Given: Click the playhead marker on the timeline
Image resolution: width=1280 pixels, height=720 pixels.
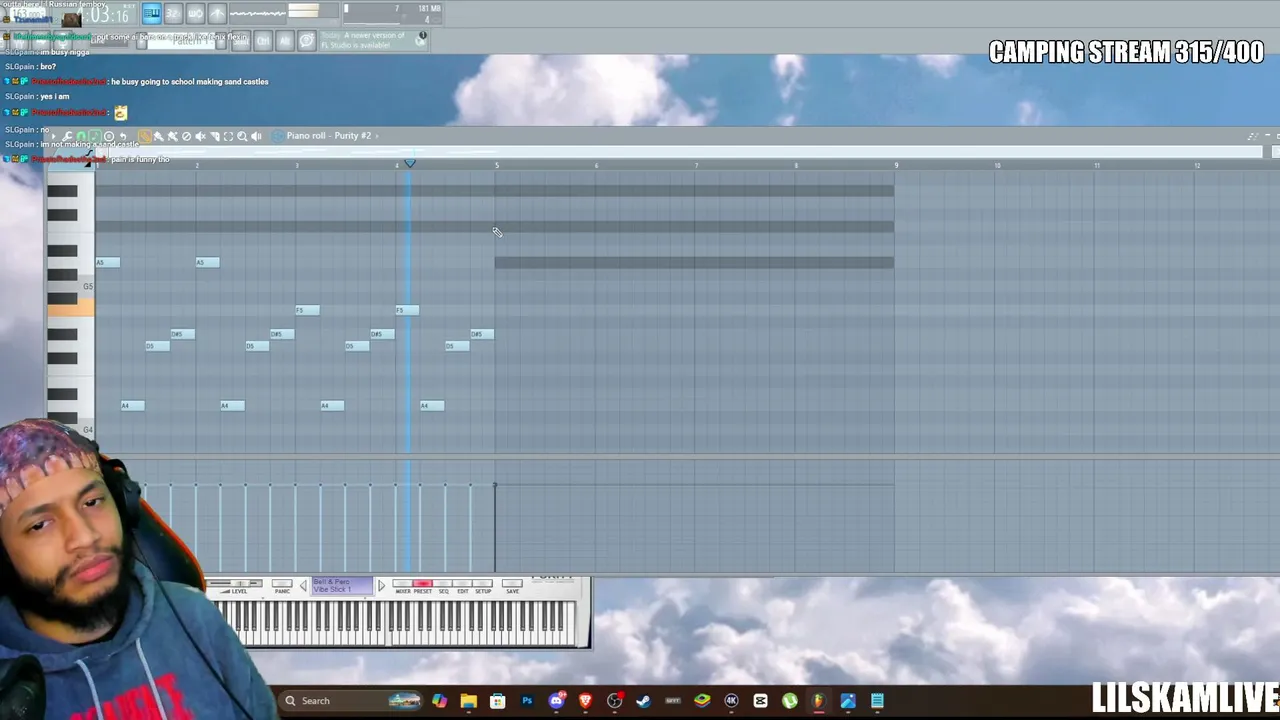Looking at the screenshot, I should click(410, 163).
